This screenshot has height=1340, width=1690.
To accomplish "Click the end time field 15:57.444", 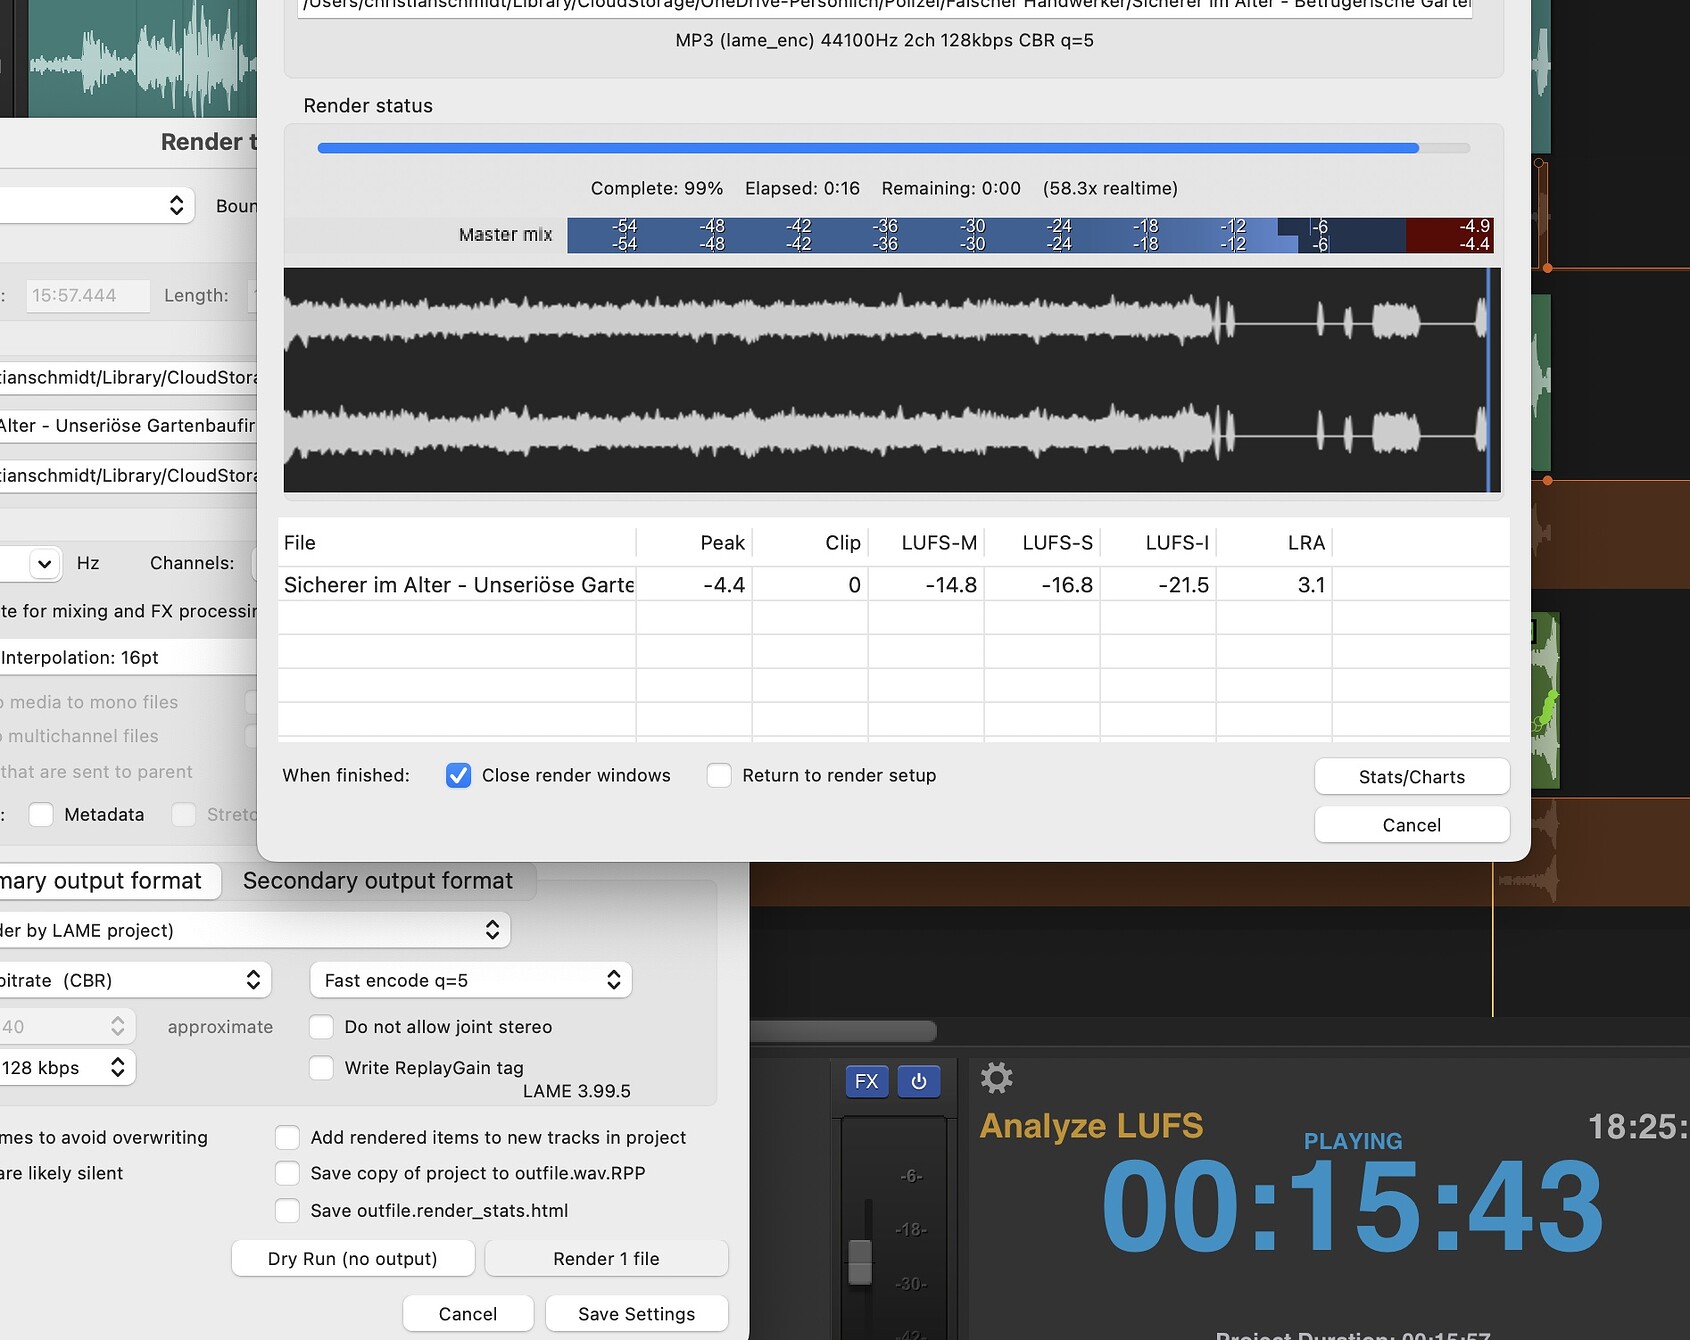I will pos(88,295).
